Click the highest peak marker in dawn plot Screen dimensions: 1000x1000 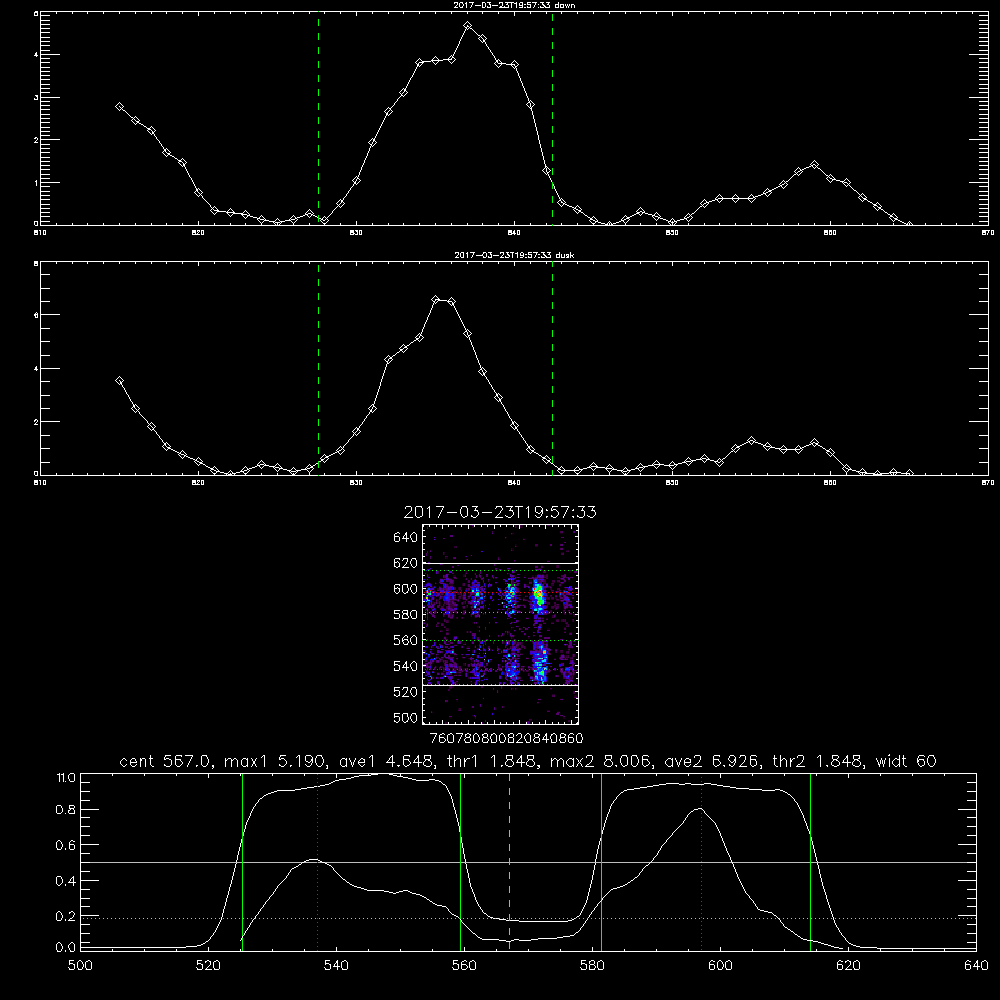467,26
